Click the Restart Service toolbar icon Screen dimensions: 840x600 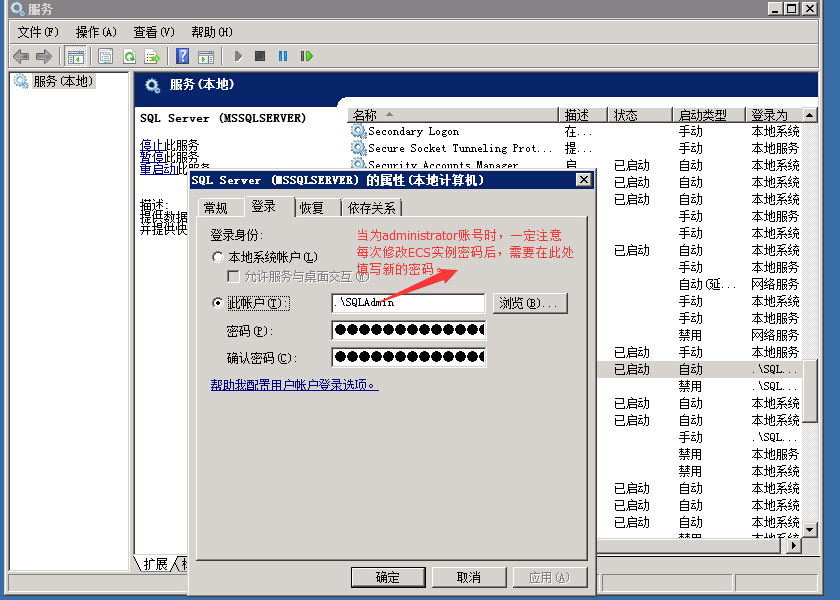(x=307, y=56)
